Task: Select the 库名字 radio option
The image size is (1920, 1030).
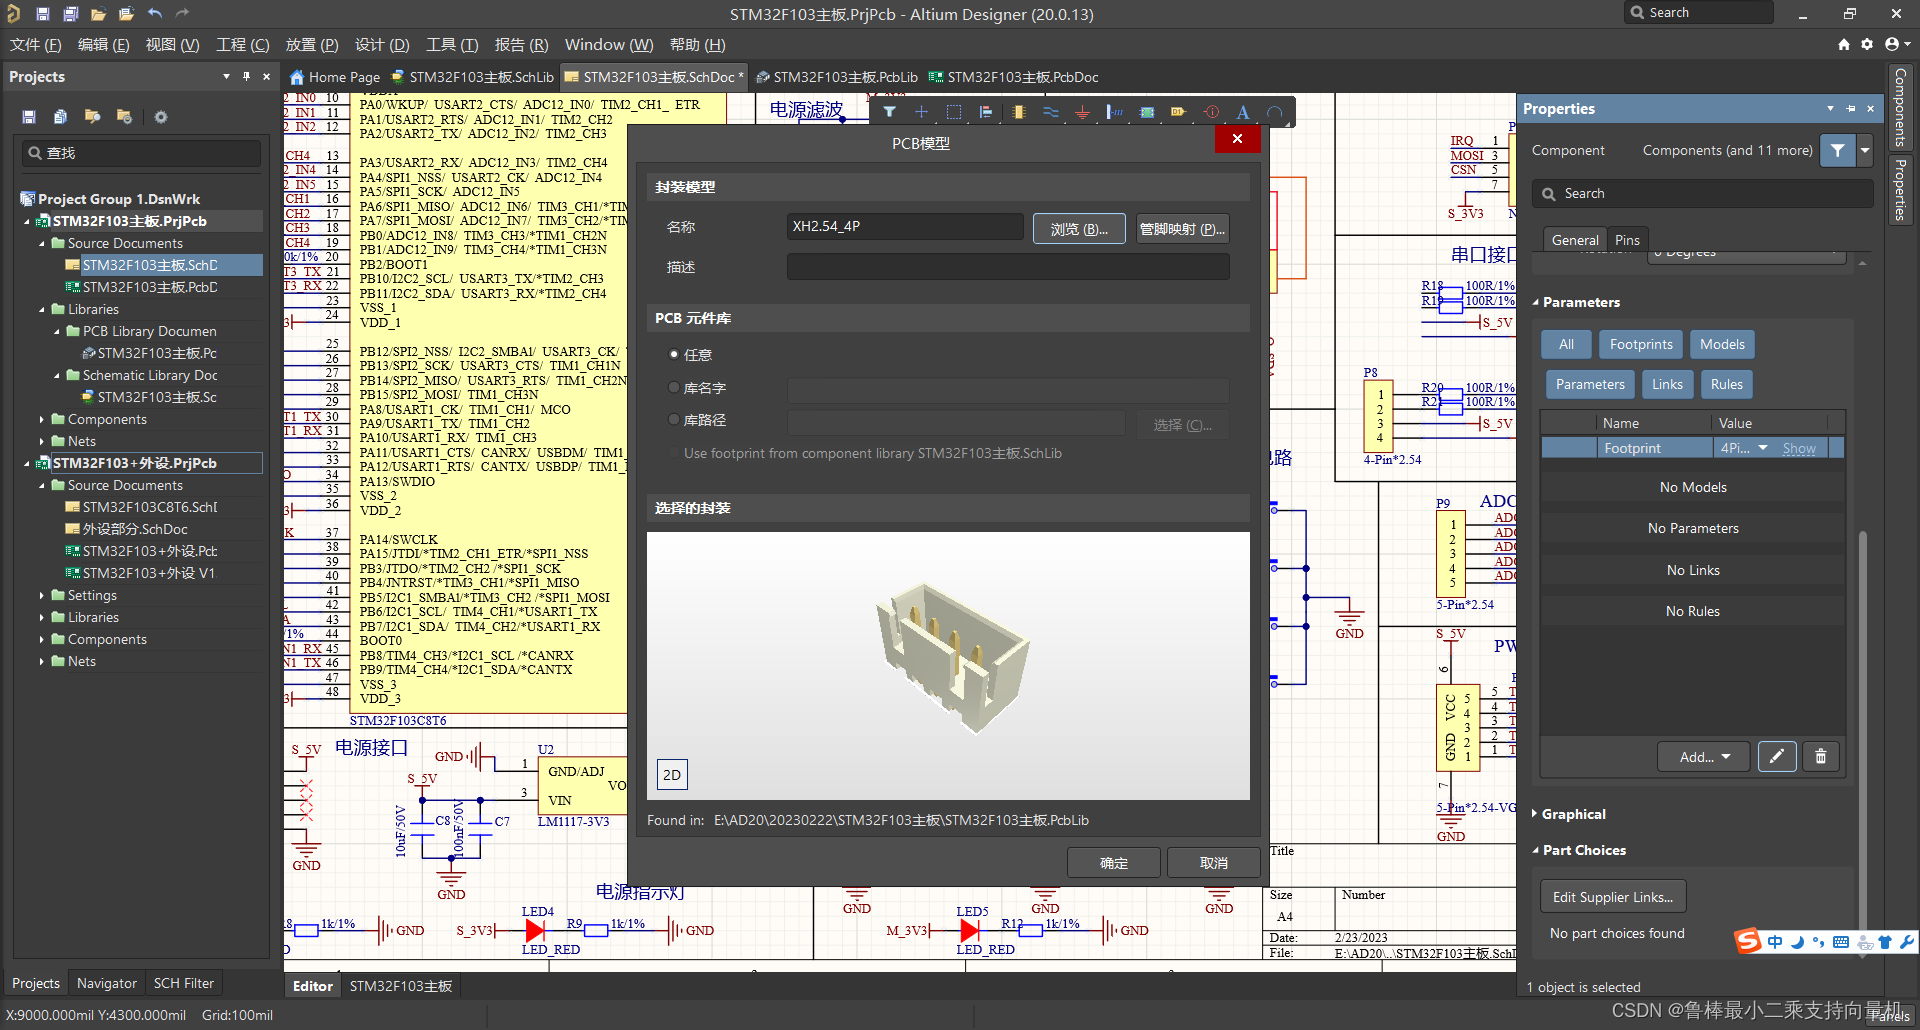Action: point(674,387)
